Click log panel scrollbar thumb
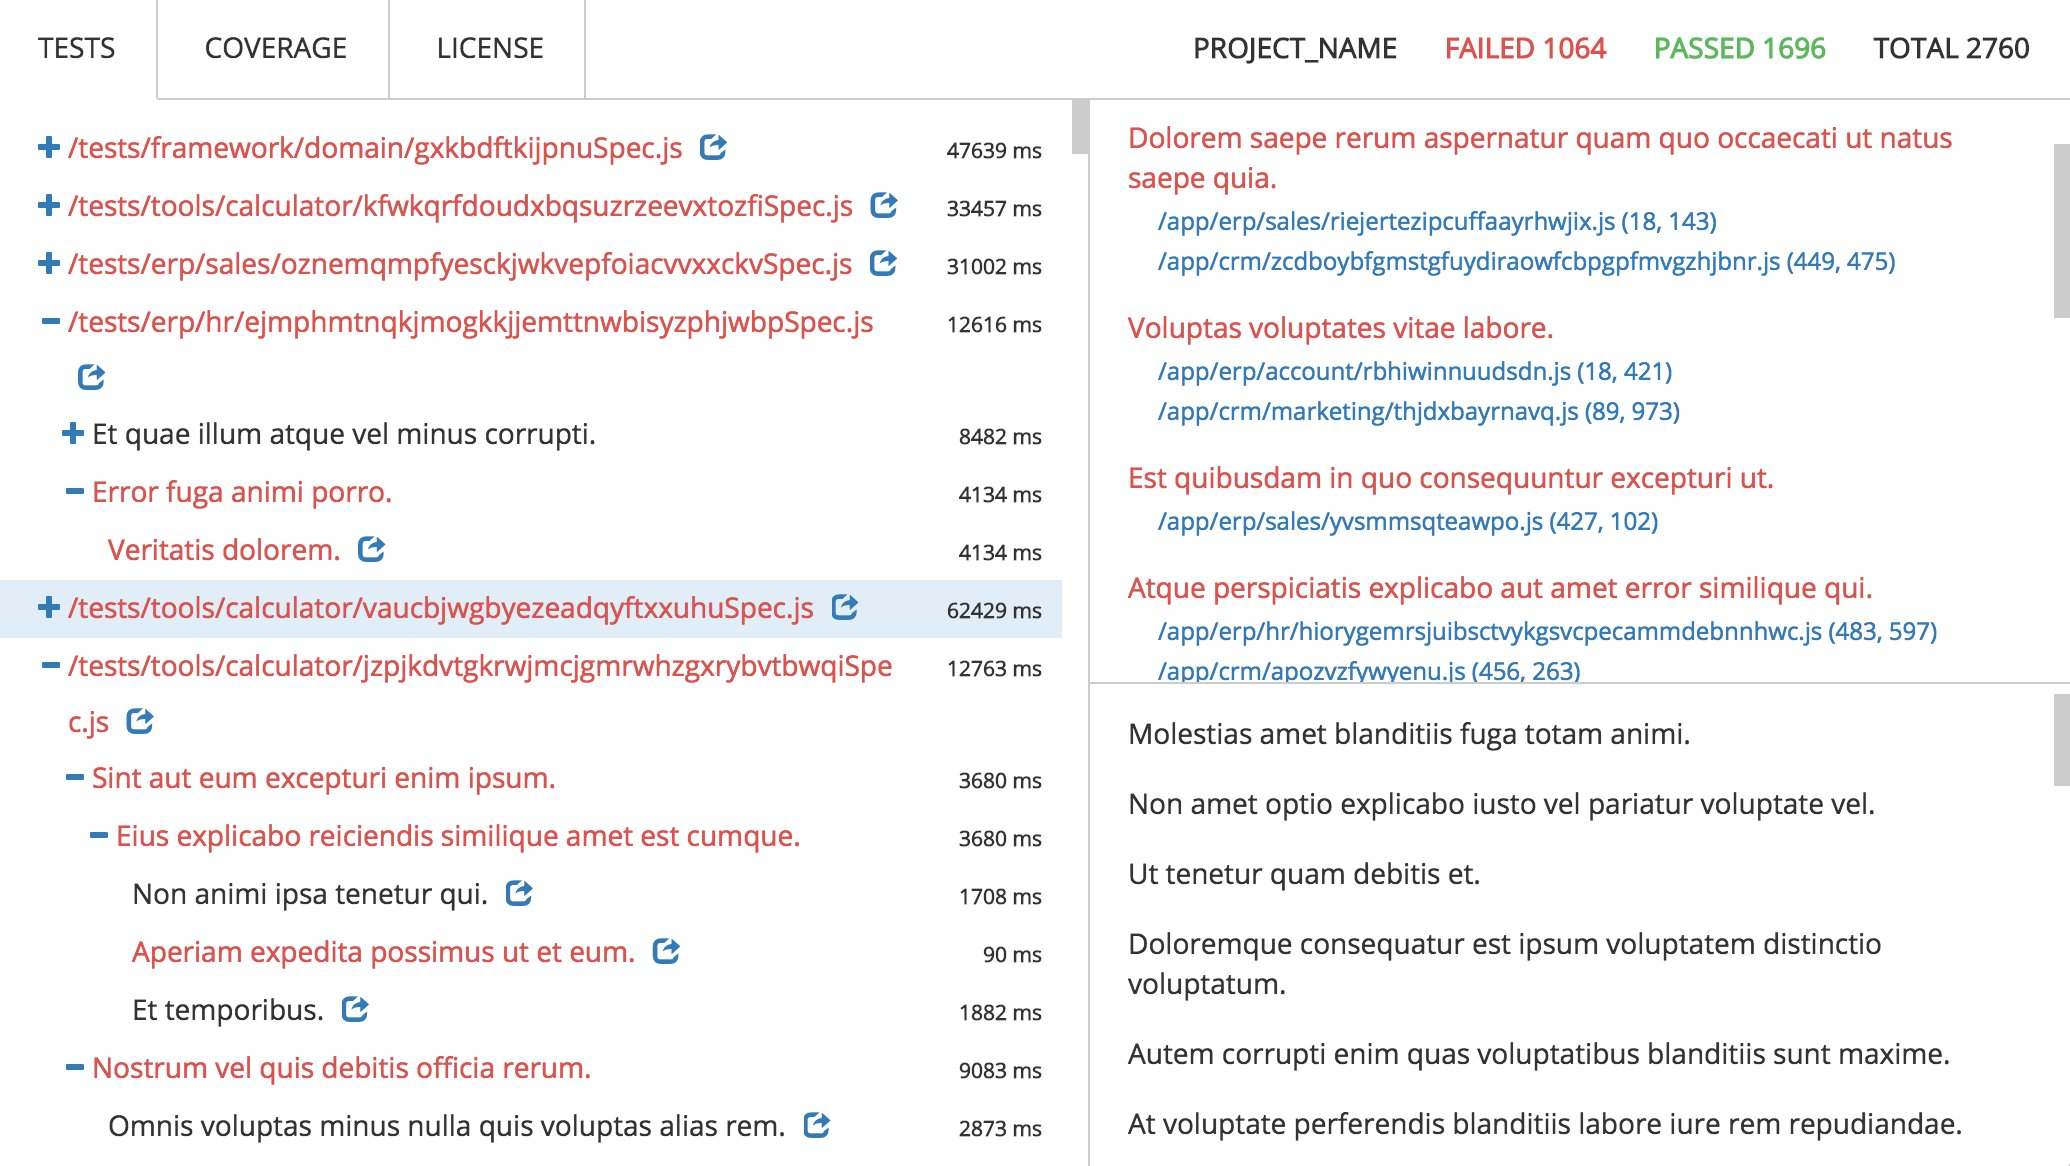Viewport: 2070px width, 1166px height. pyautogui.click(x=2061, y=740)
